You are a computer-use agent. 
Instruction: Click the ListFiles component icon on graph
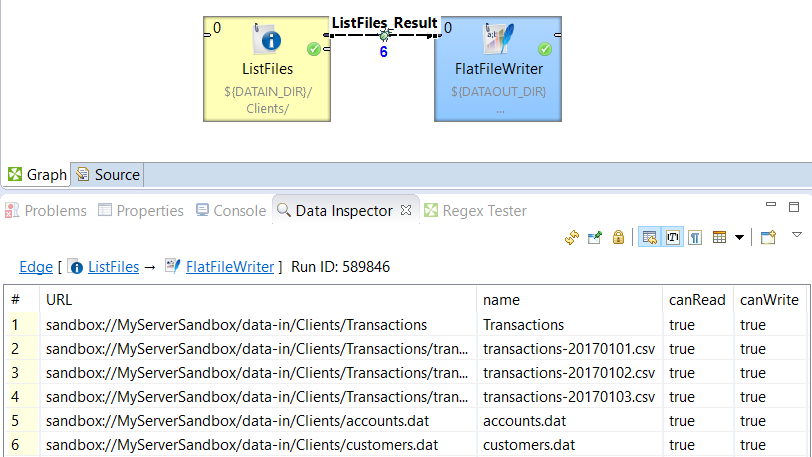(x=268, y=39)
